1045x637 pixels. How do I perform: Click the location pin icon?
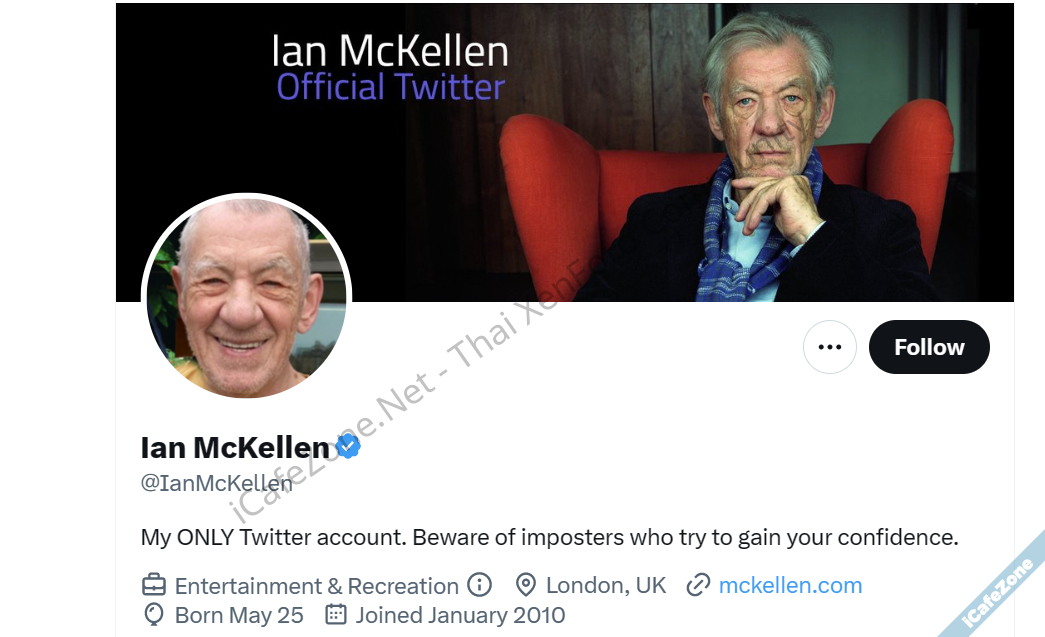coord(526,585)
